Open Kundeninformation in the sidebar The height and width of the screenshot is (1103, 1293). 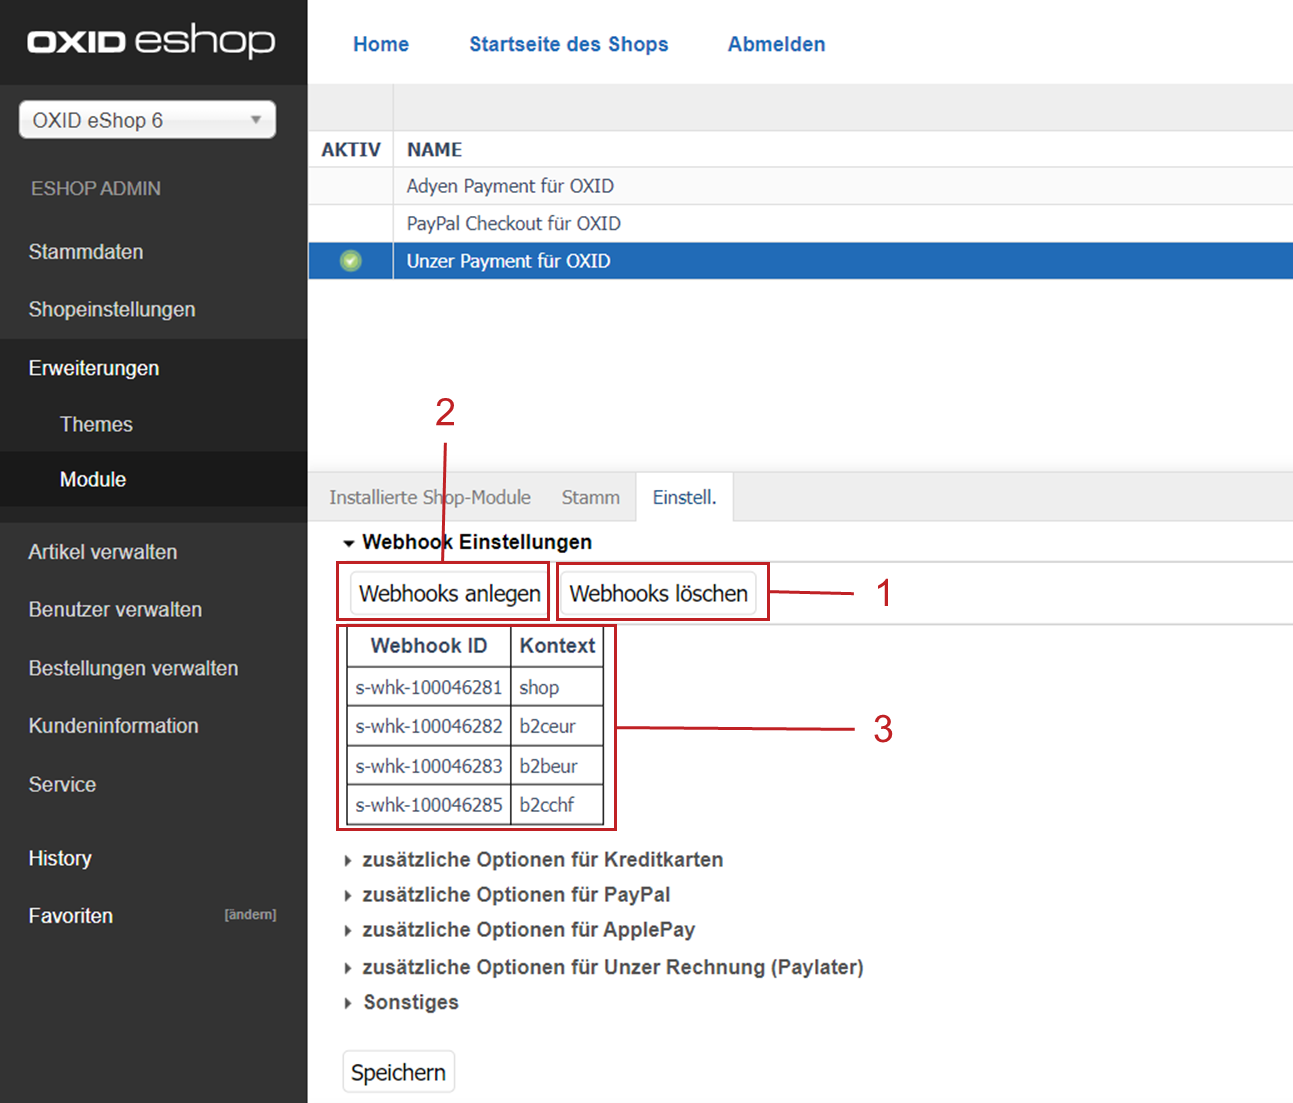(x=113, y=726)
